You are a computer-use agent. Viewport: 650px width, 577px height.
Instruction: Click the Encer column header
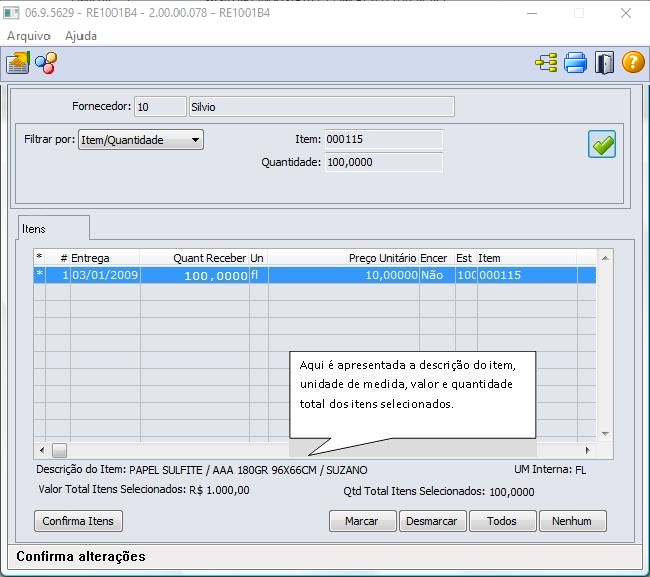[437, 258]
